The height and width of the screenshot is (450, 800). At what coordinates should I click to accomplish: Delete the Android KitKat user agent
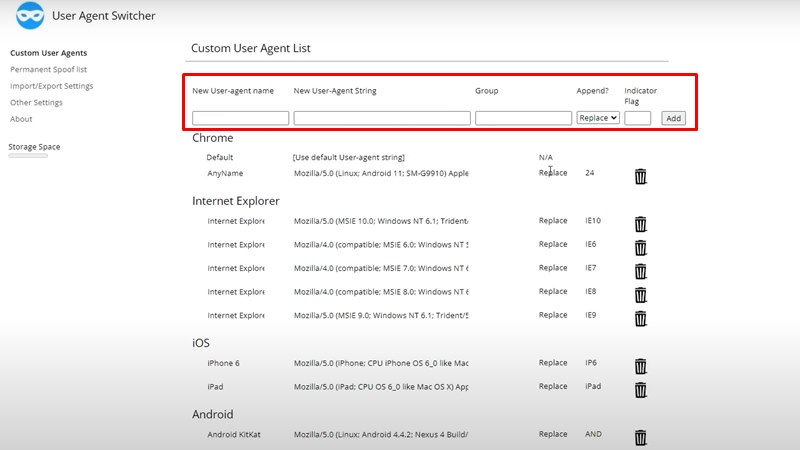tap(640, 437)
